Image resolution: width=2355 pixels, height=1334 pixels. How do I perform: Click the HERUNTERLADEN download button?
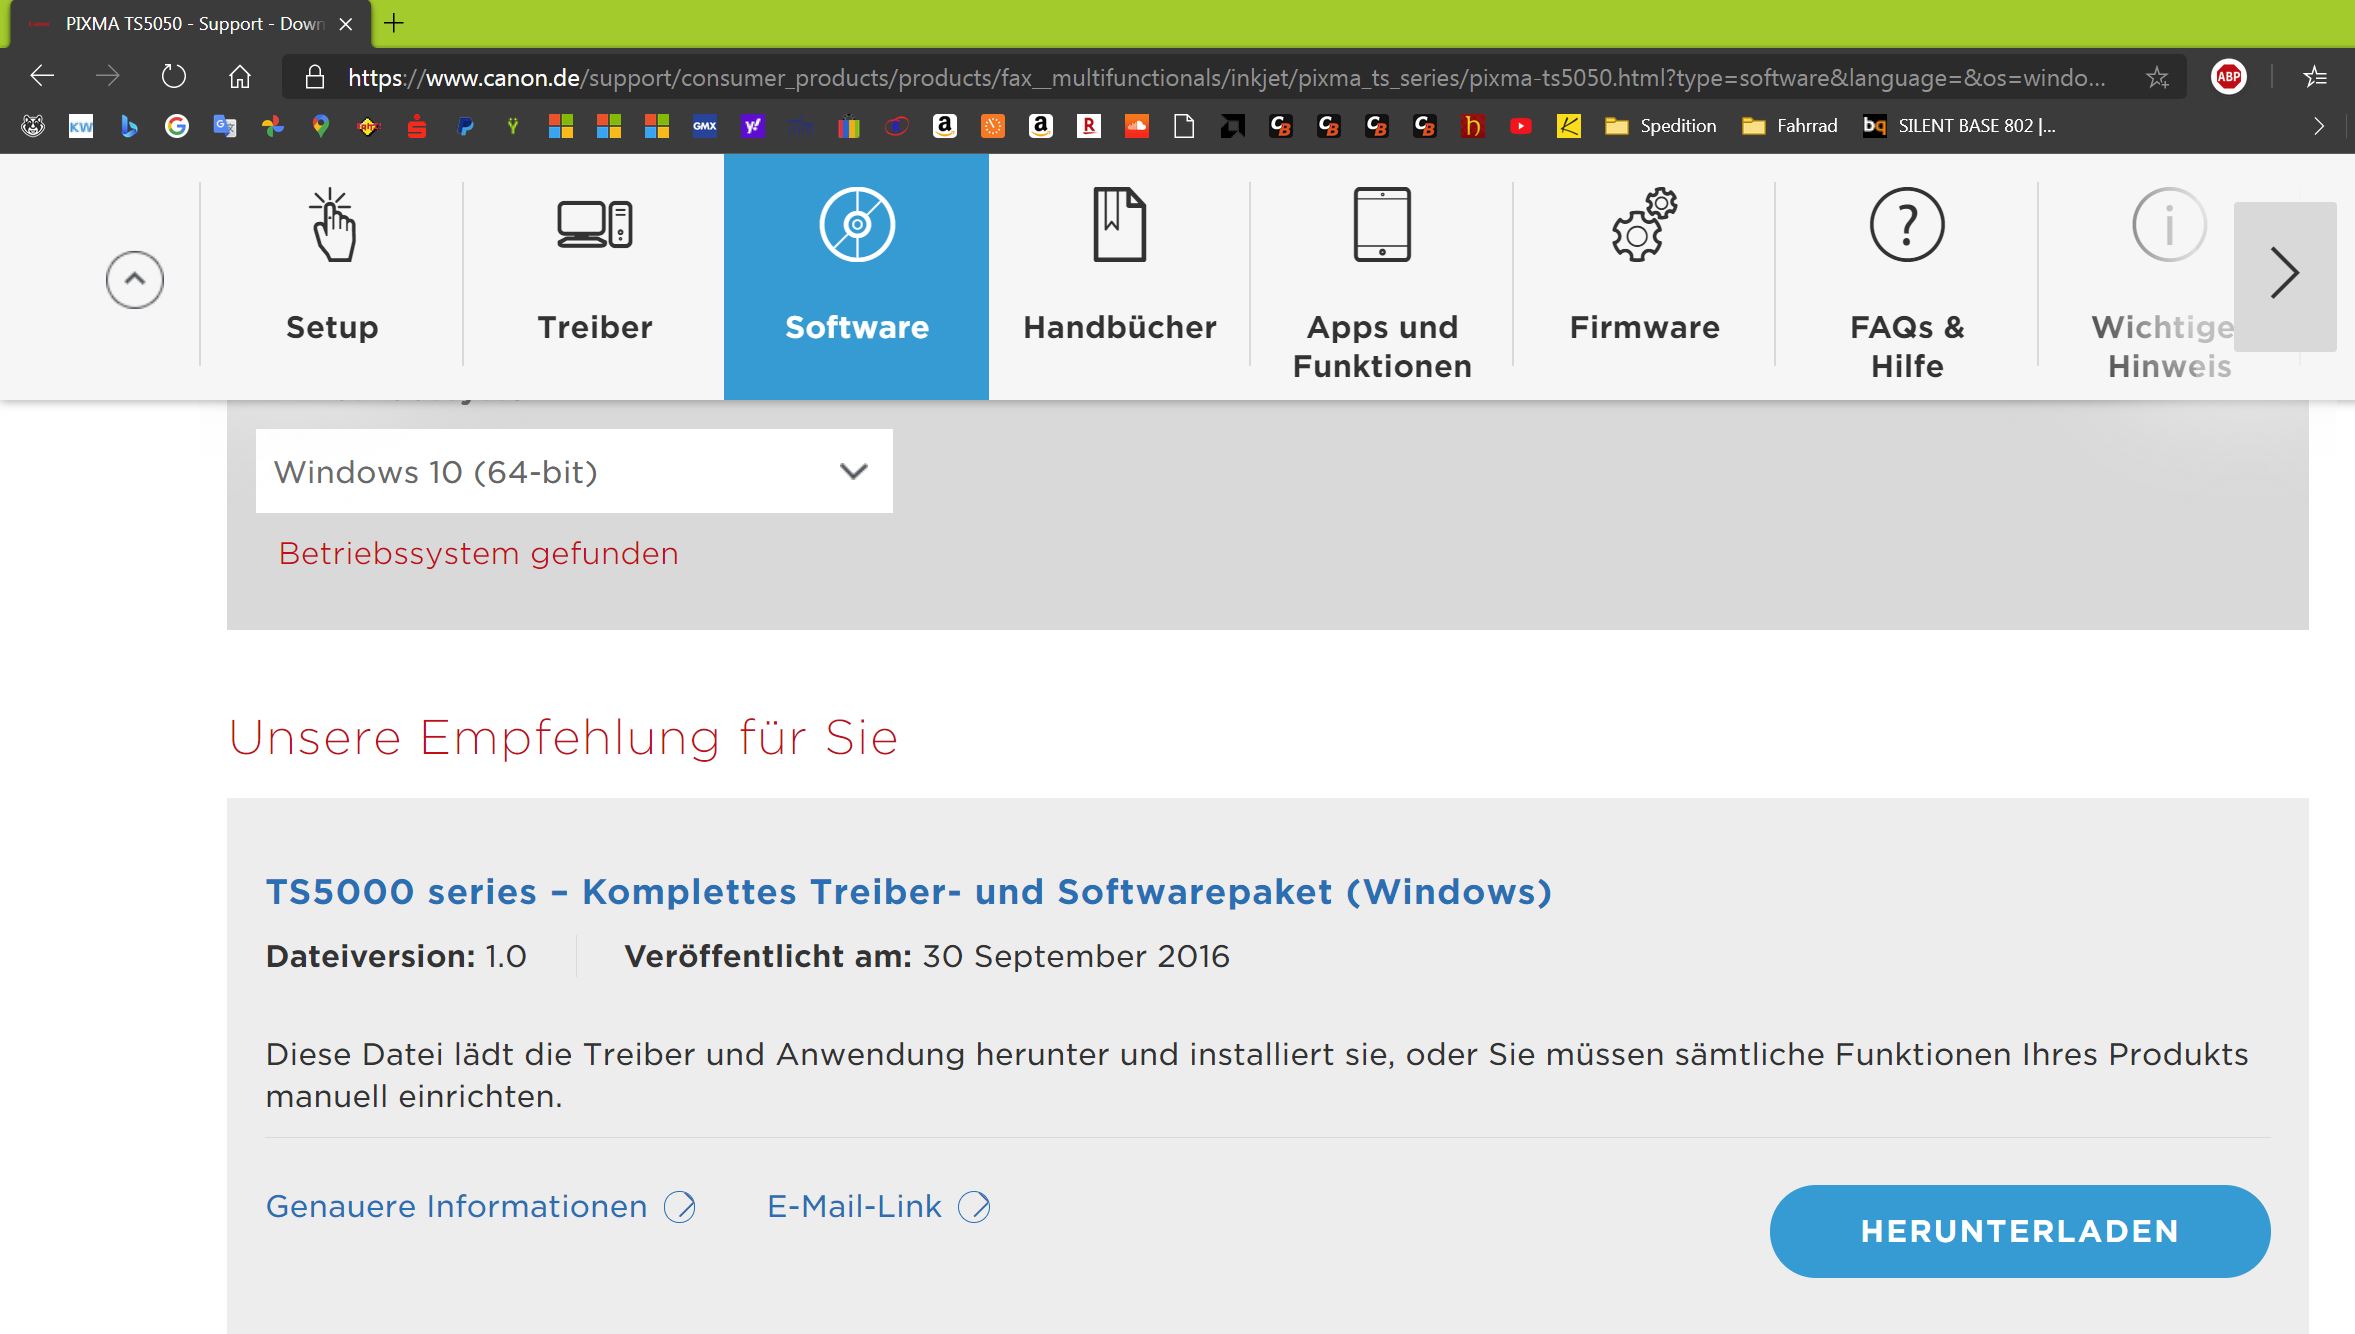2020,1231
